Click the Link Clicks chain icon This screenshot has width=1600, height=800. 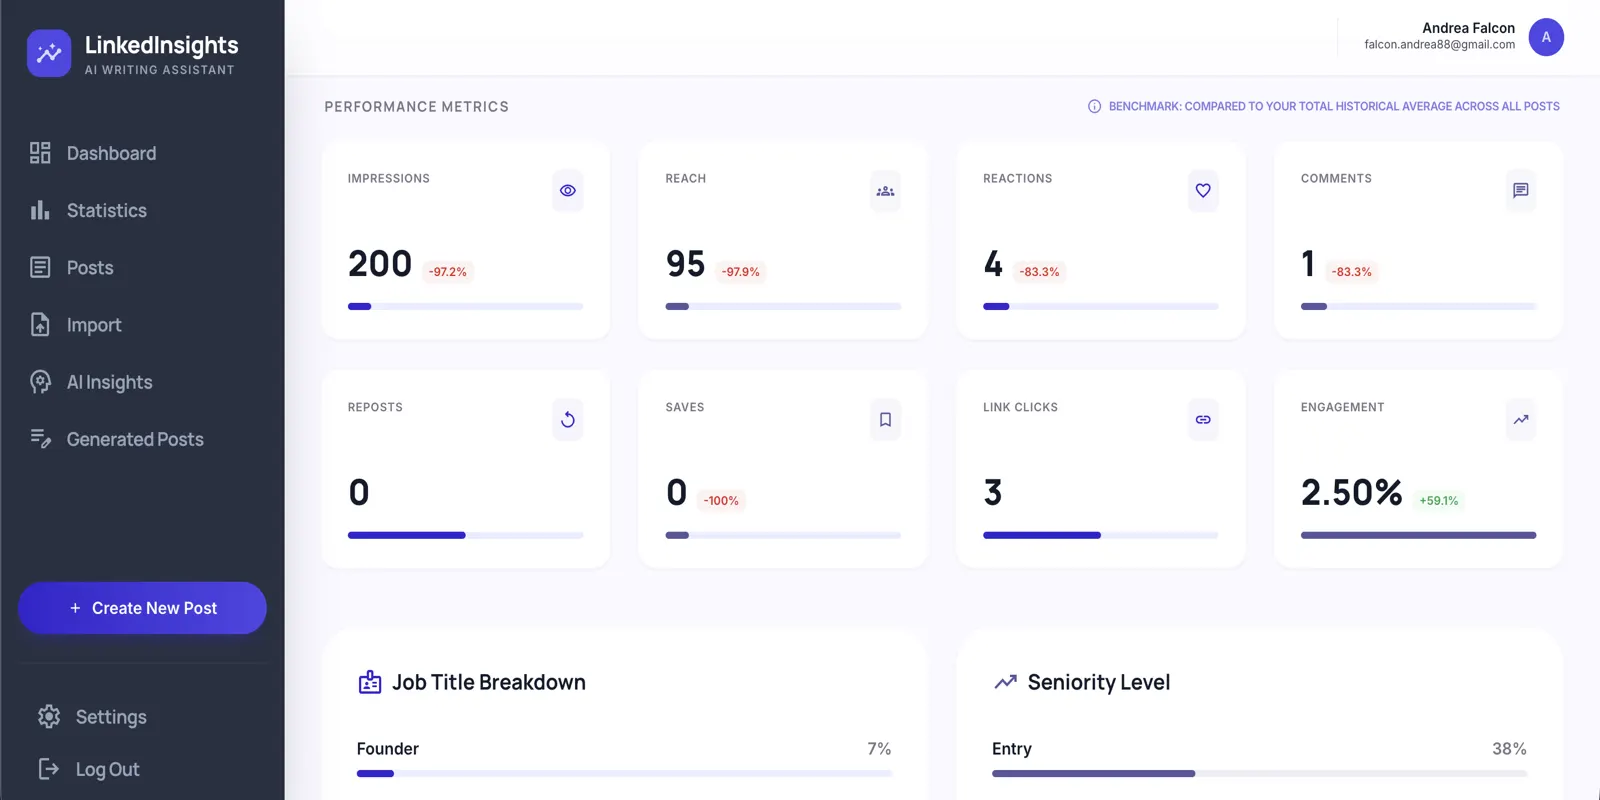pyautogui.click(x=1203, y=420)
